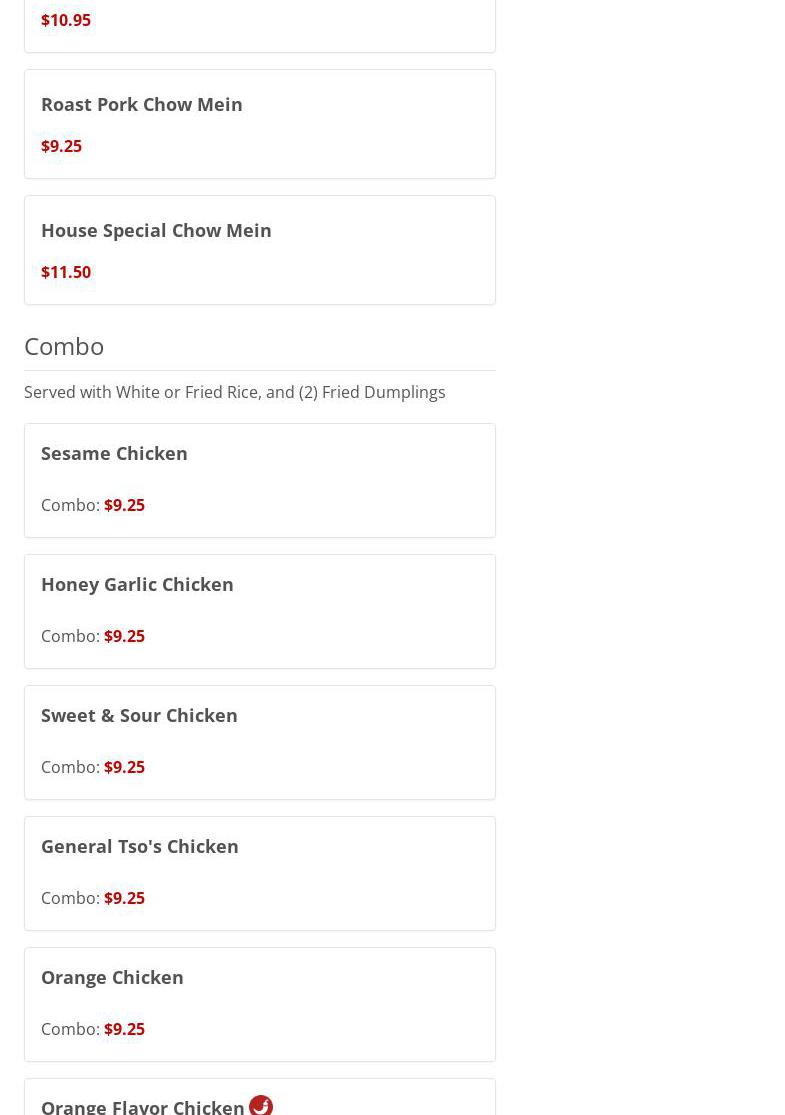Select Sweet & Sour Chicken combo

click(139, 715)
